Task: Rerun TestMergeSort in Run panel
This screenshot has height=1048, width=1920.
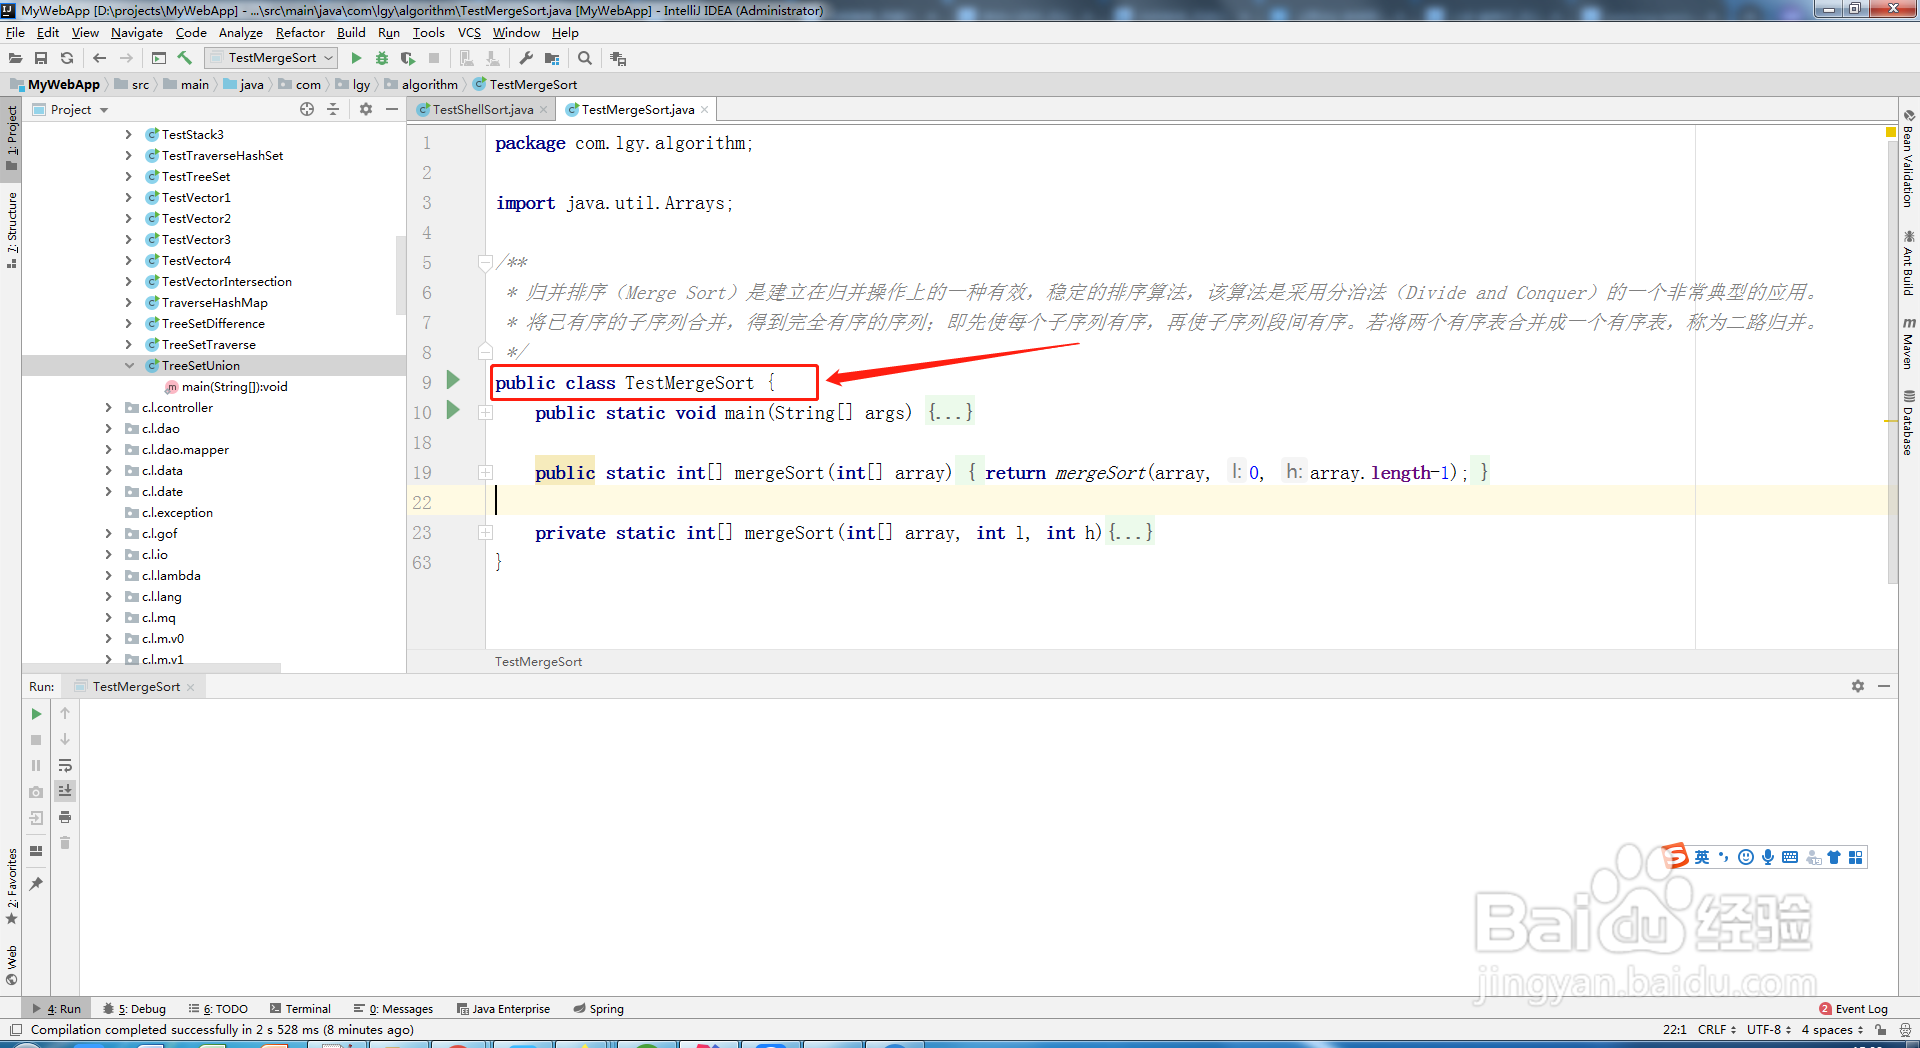Action: tap(36, 714)
